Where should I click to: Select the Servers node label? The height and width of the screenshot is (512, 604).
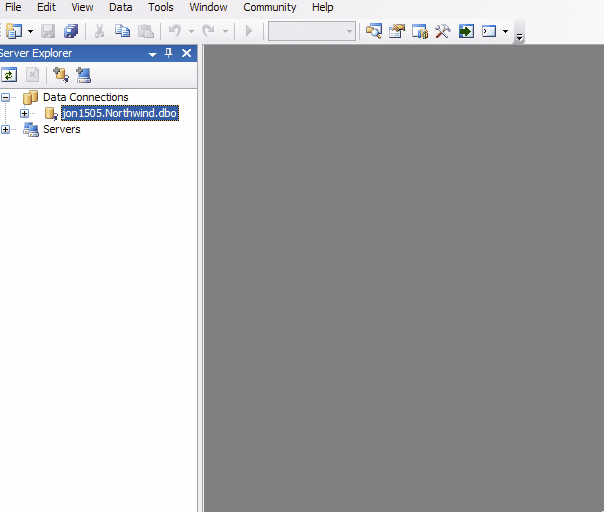[61, 129]
